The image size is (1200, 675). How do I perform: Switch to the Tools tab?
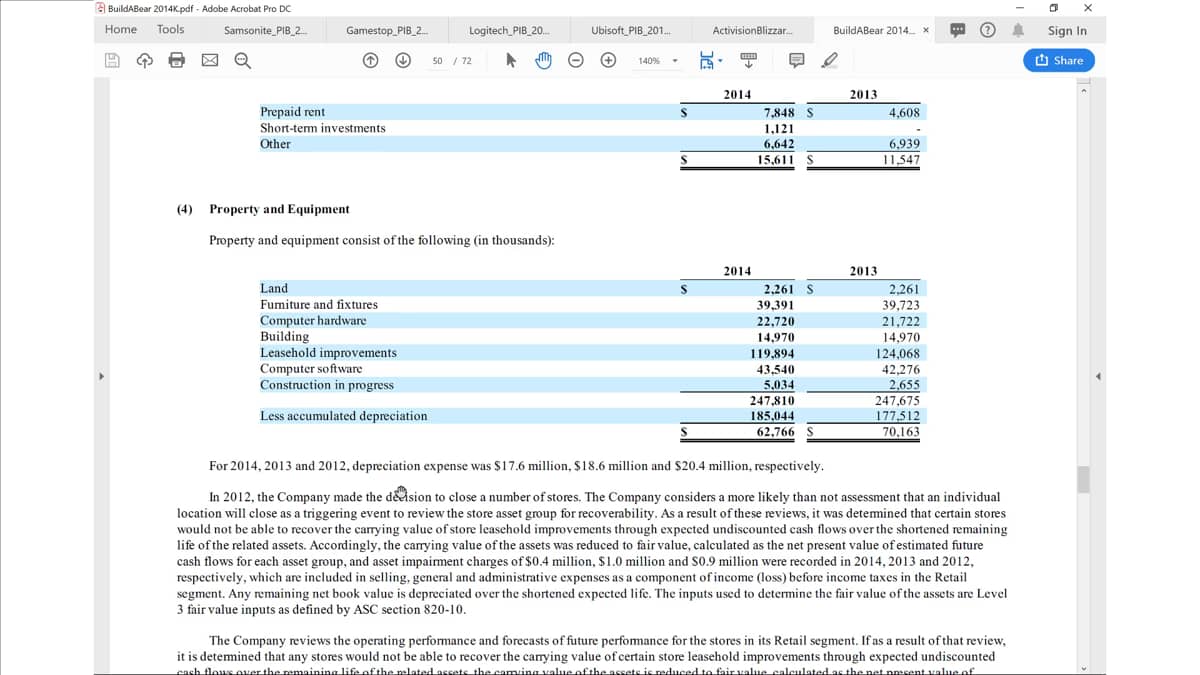(170, 30)
